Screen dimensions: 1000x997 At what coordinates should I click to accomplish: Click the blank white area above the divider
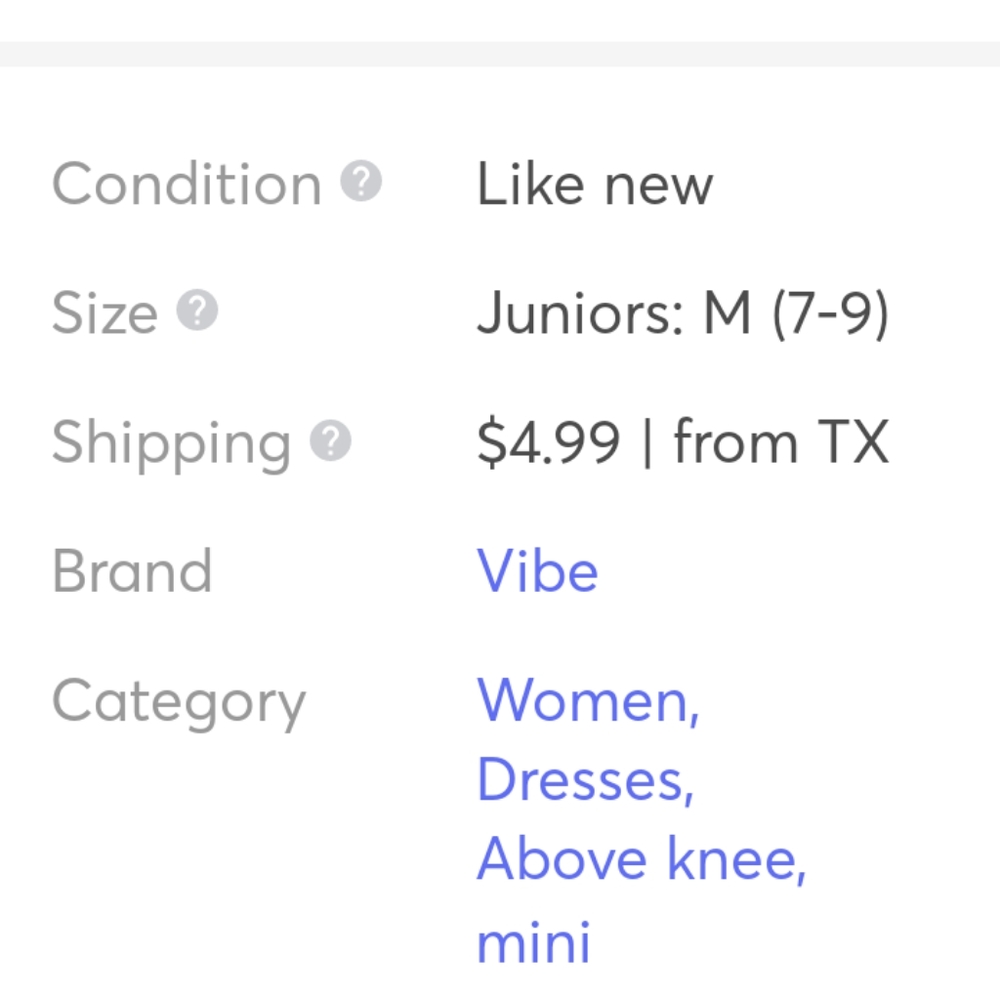pos(500,20)
